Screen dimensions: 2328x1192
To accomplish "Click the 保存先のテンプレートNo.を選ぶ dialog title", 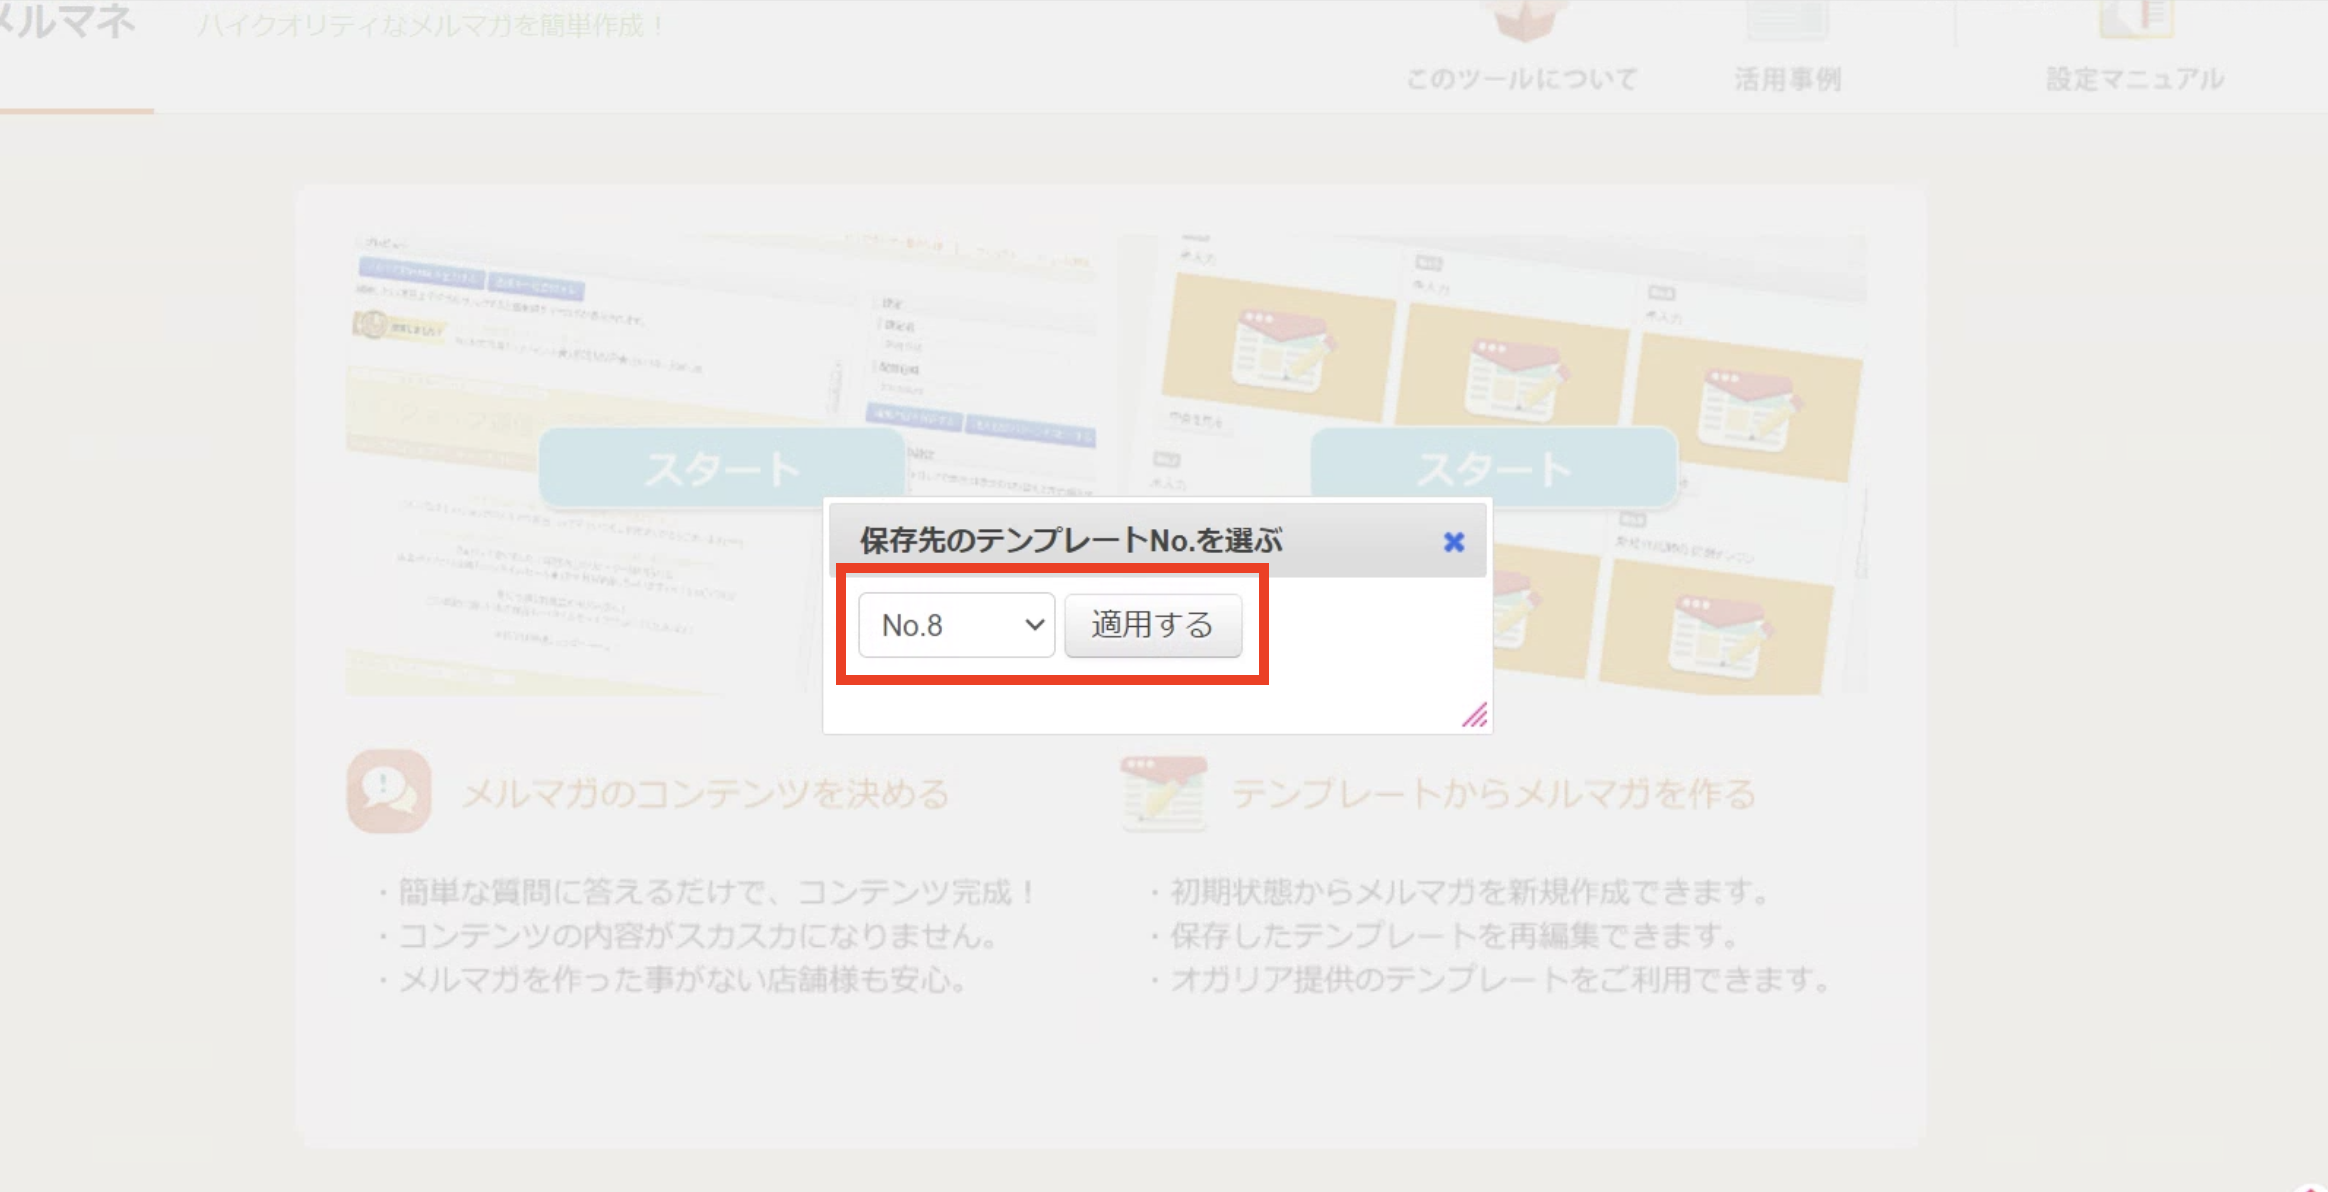I will point(1071,541).
